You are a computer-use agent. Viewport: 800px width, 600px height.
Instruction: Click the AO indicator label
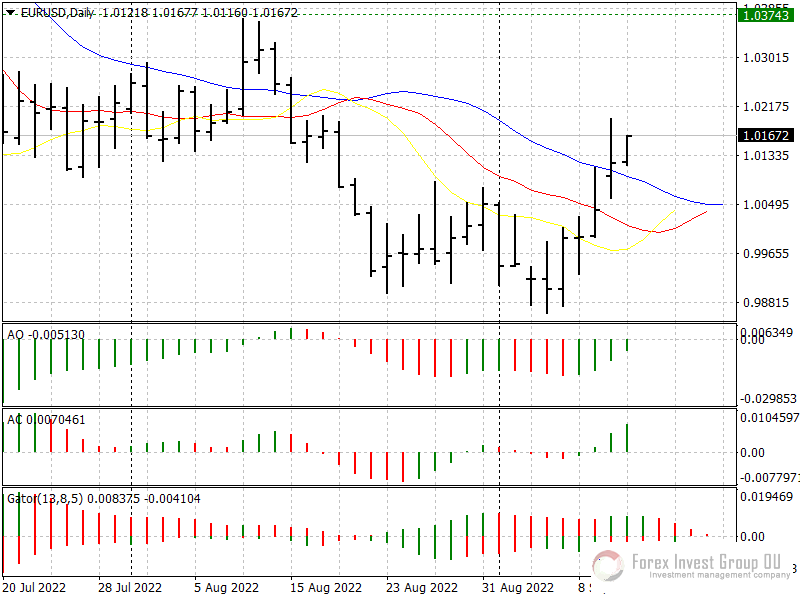[x=15, y=334]
